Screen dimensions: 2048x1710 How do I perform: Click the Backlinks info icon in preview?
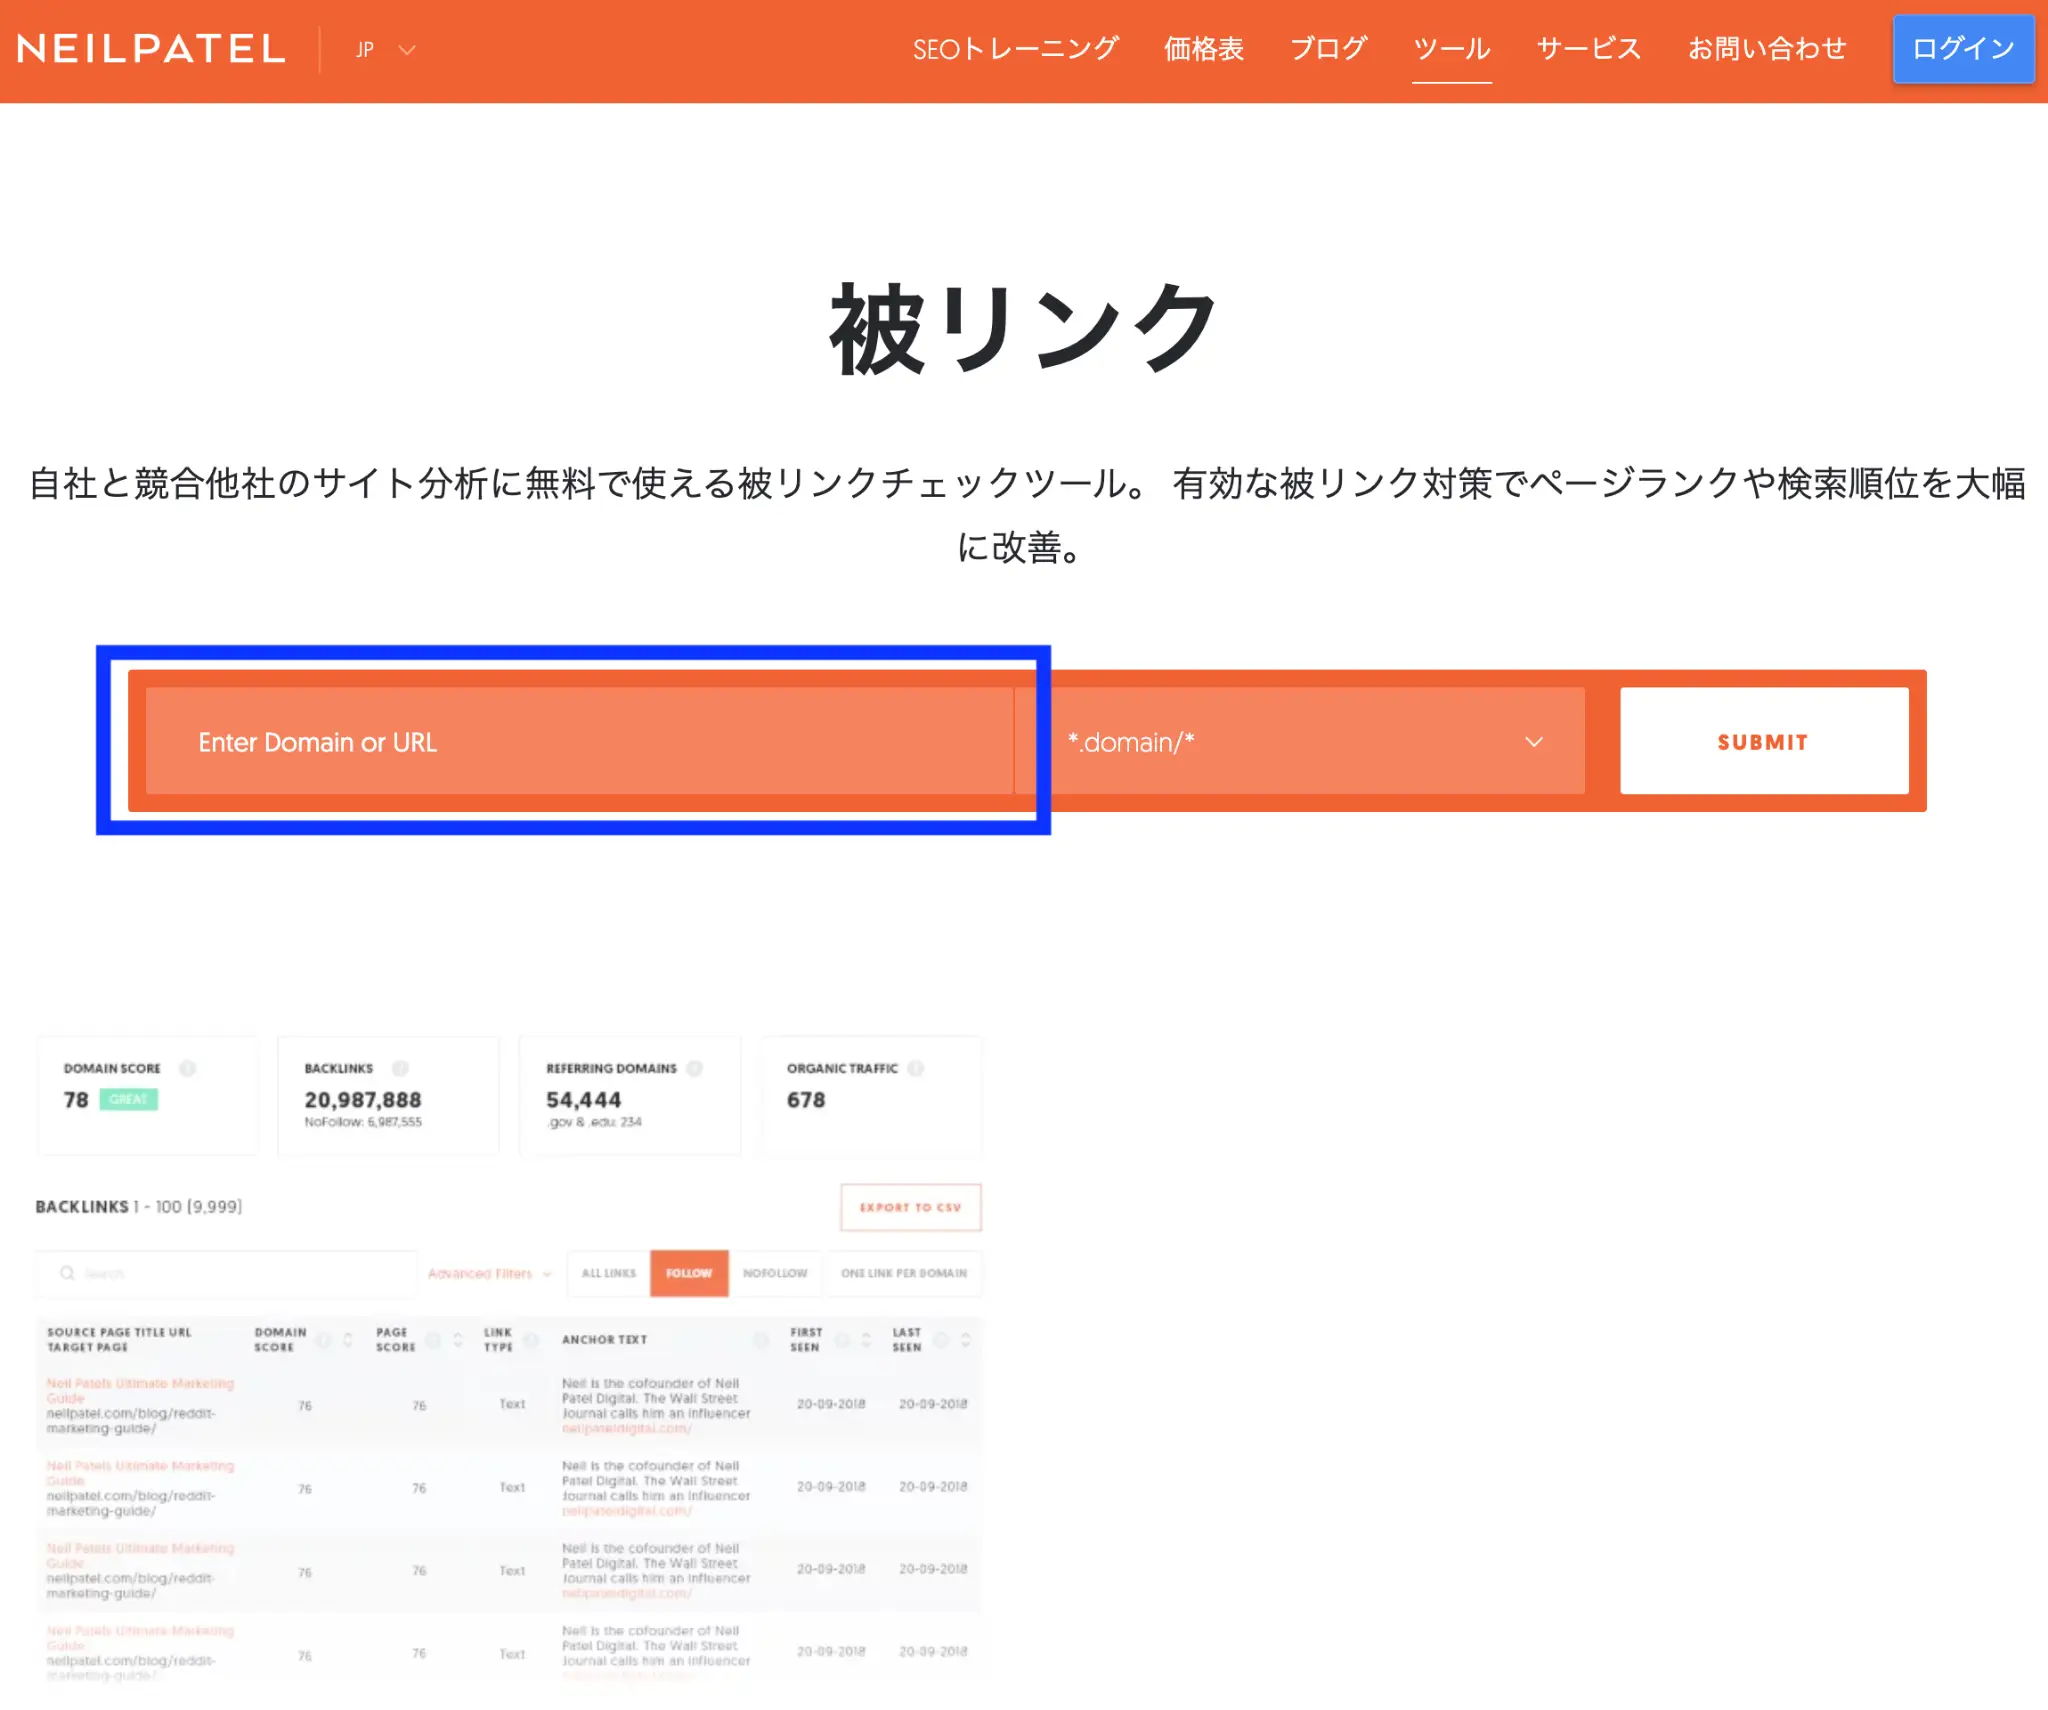pos(400,1068)
